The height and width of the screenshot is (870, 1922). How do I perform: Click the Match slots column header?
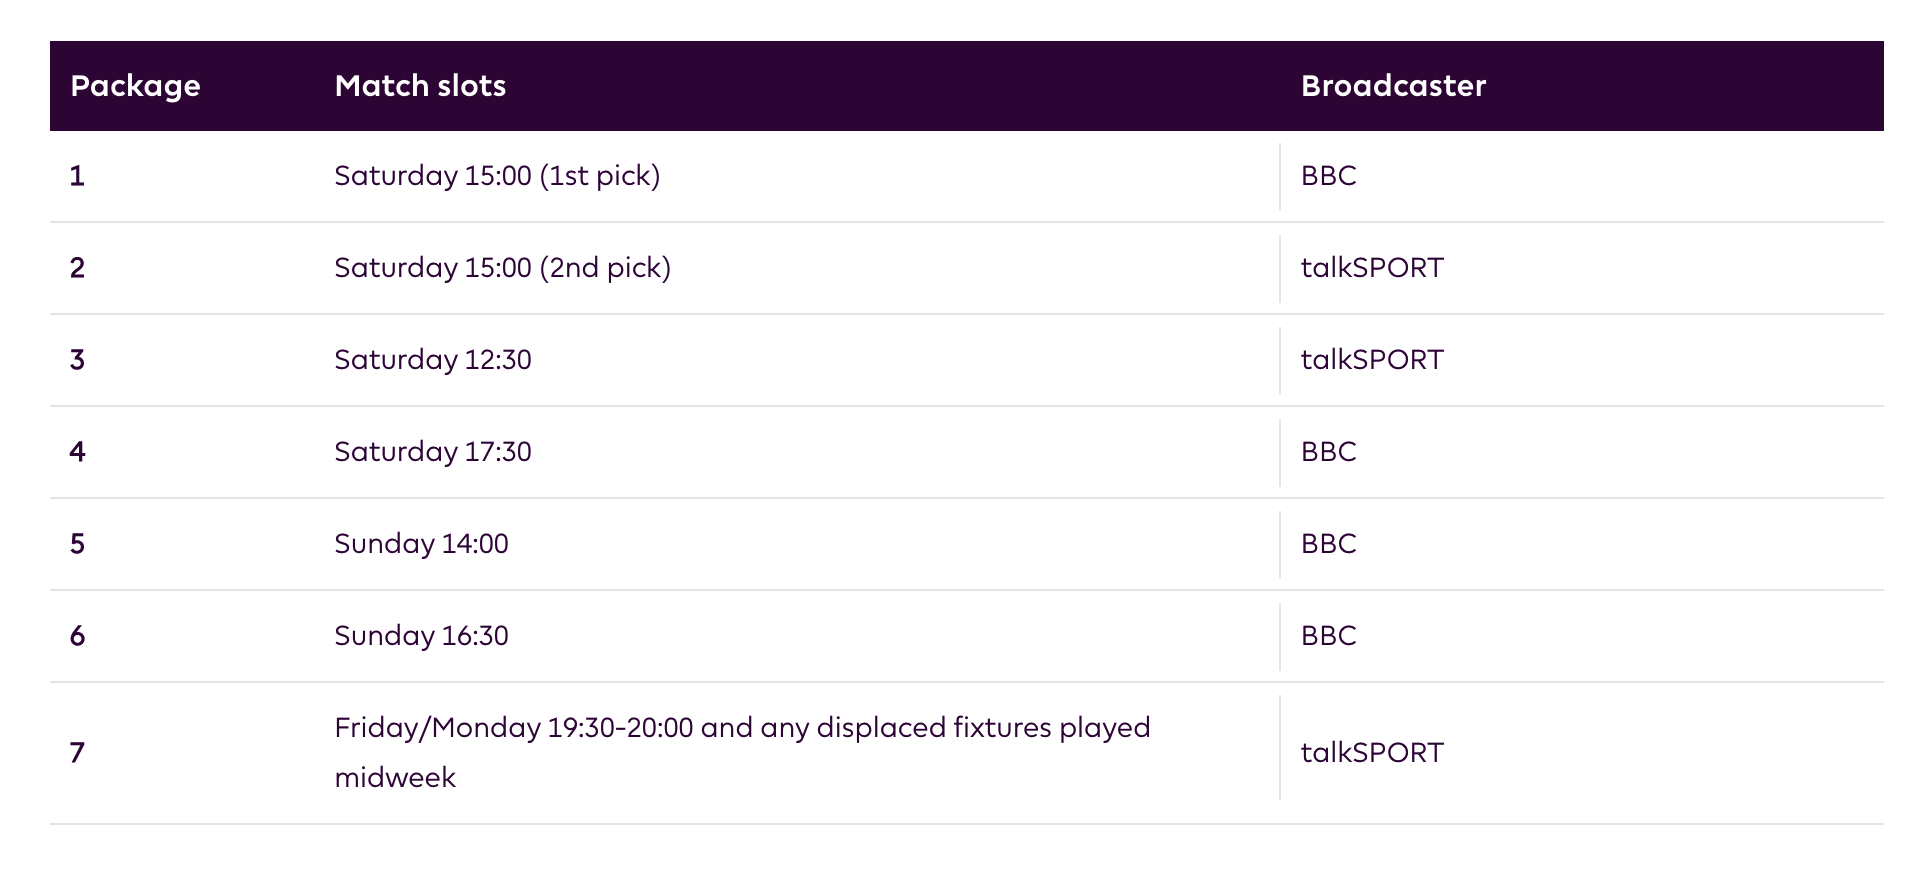pos(420,86)
